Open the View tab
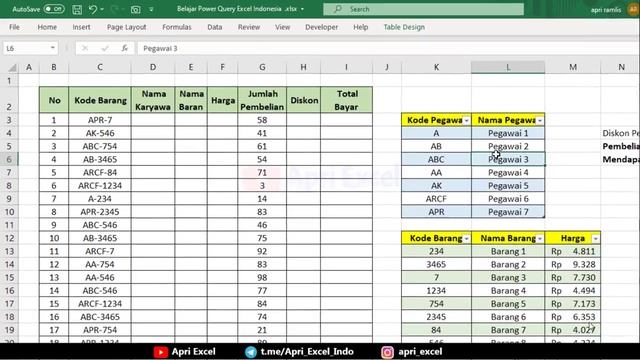640x360 pixels. point(282,27)
